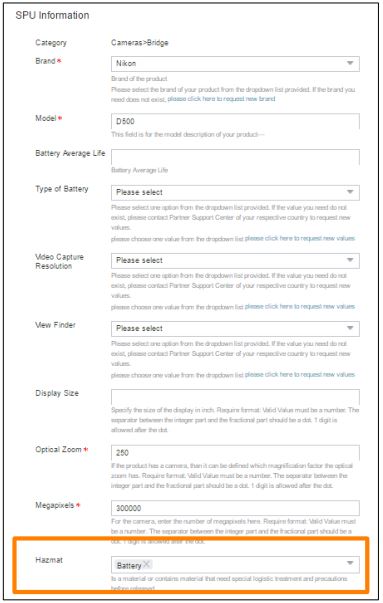Open request new values link under Video Capture Resolution

(300, 306)
